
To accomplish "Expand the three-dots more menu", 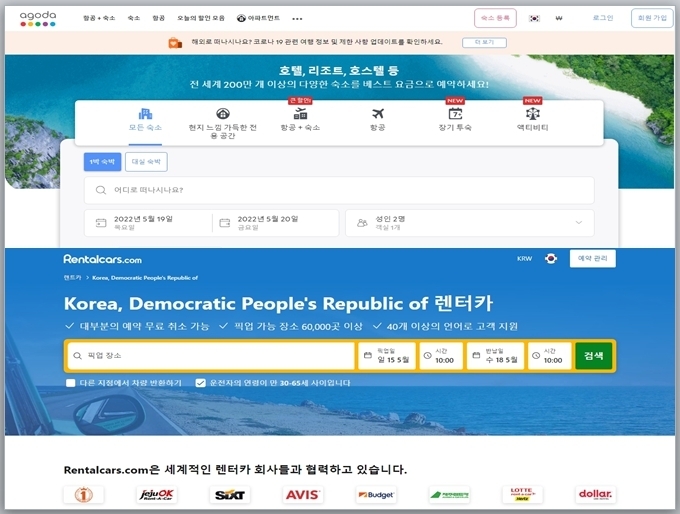I will tap(297, 19).
